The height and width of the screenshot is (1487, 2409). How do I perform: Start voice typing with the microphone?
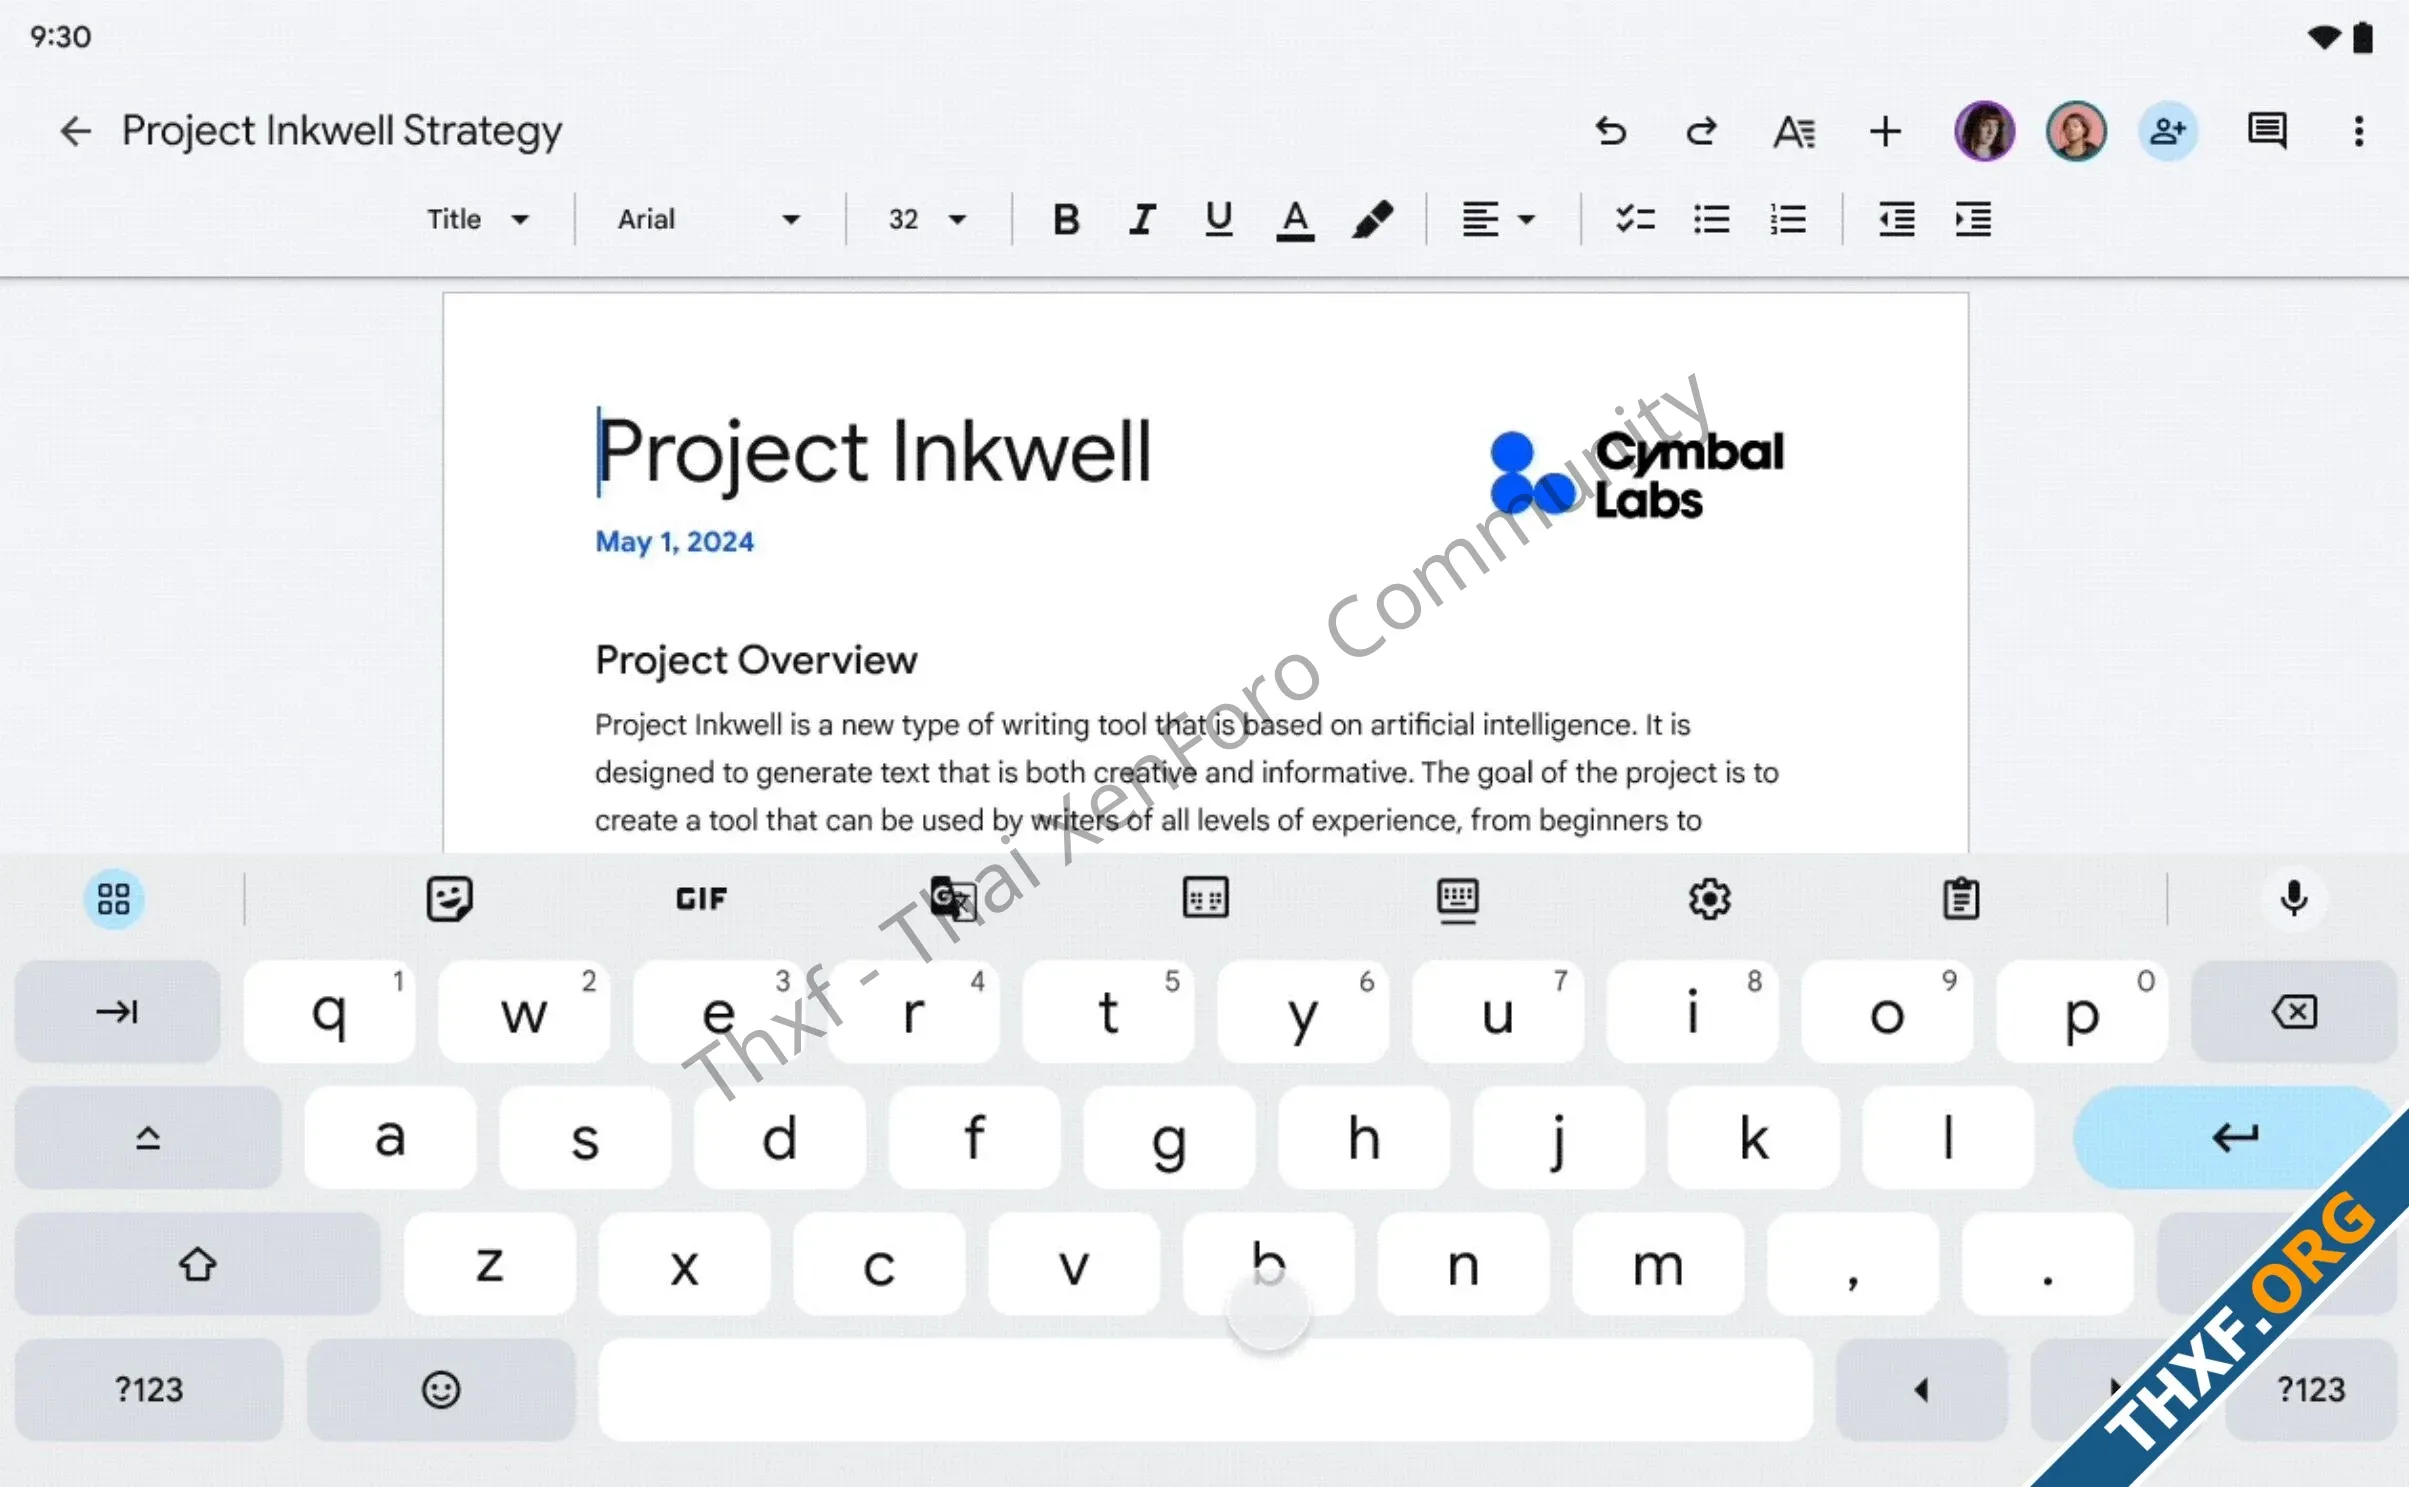tap(2294, 898)
